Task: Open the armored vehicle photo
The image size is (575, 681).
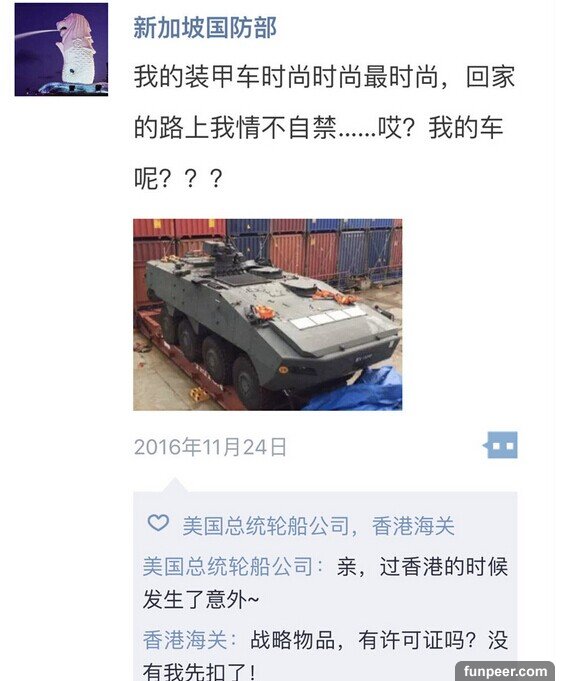Action: coord(268,314)
